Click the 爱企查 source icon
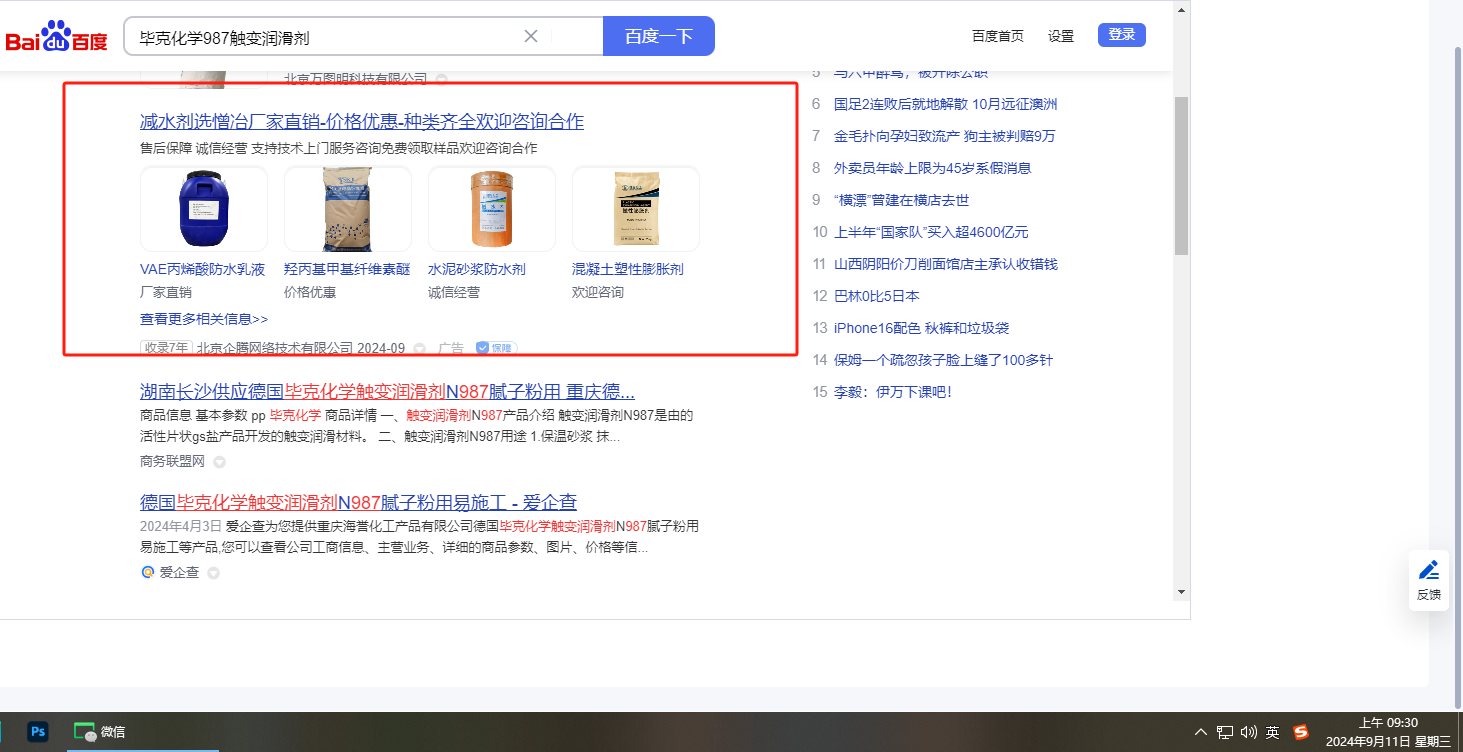1463x752 pixels. (x=148, y=573)
